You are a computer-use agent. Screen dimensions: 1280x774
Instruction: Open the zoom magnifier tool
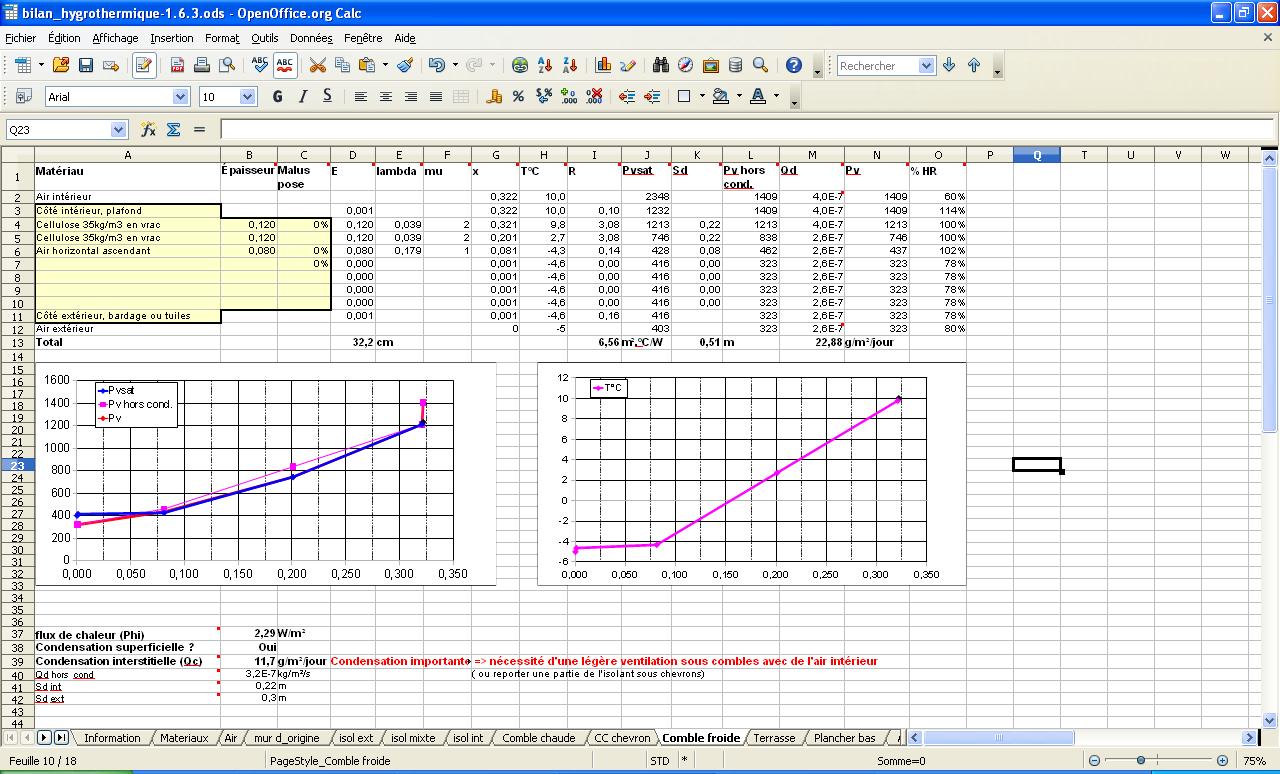pos(760,65)
